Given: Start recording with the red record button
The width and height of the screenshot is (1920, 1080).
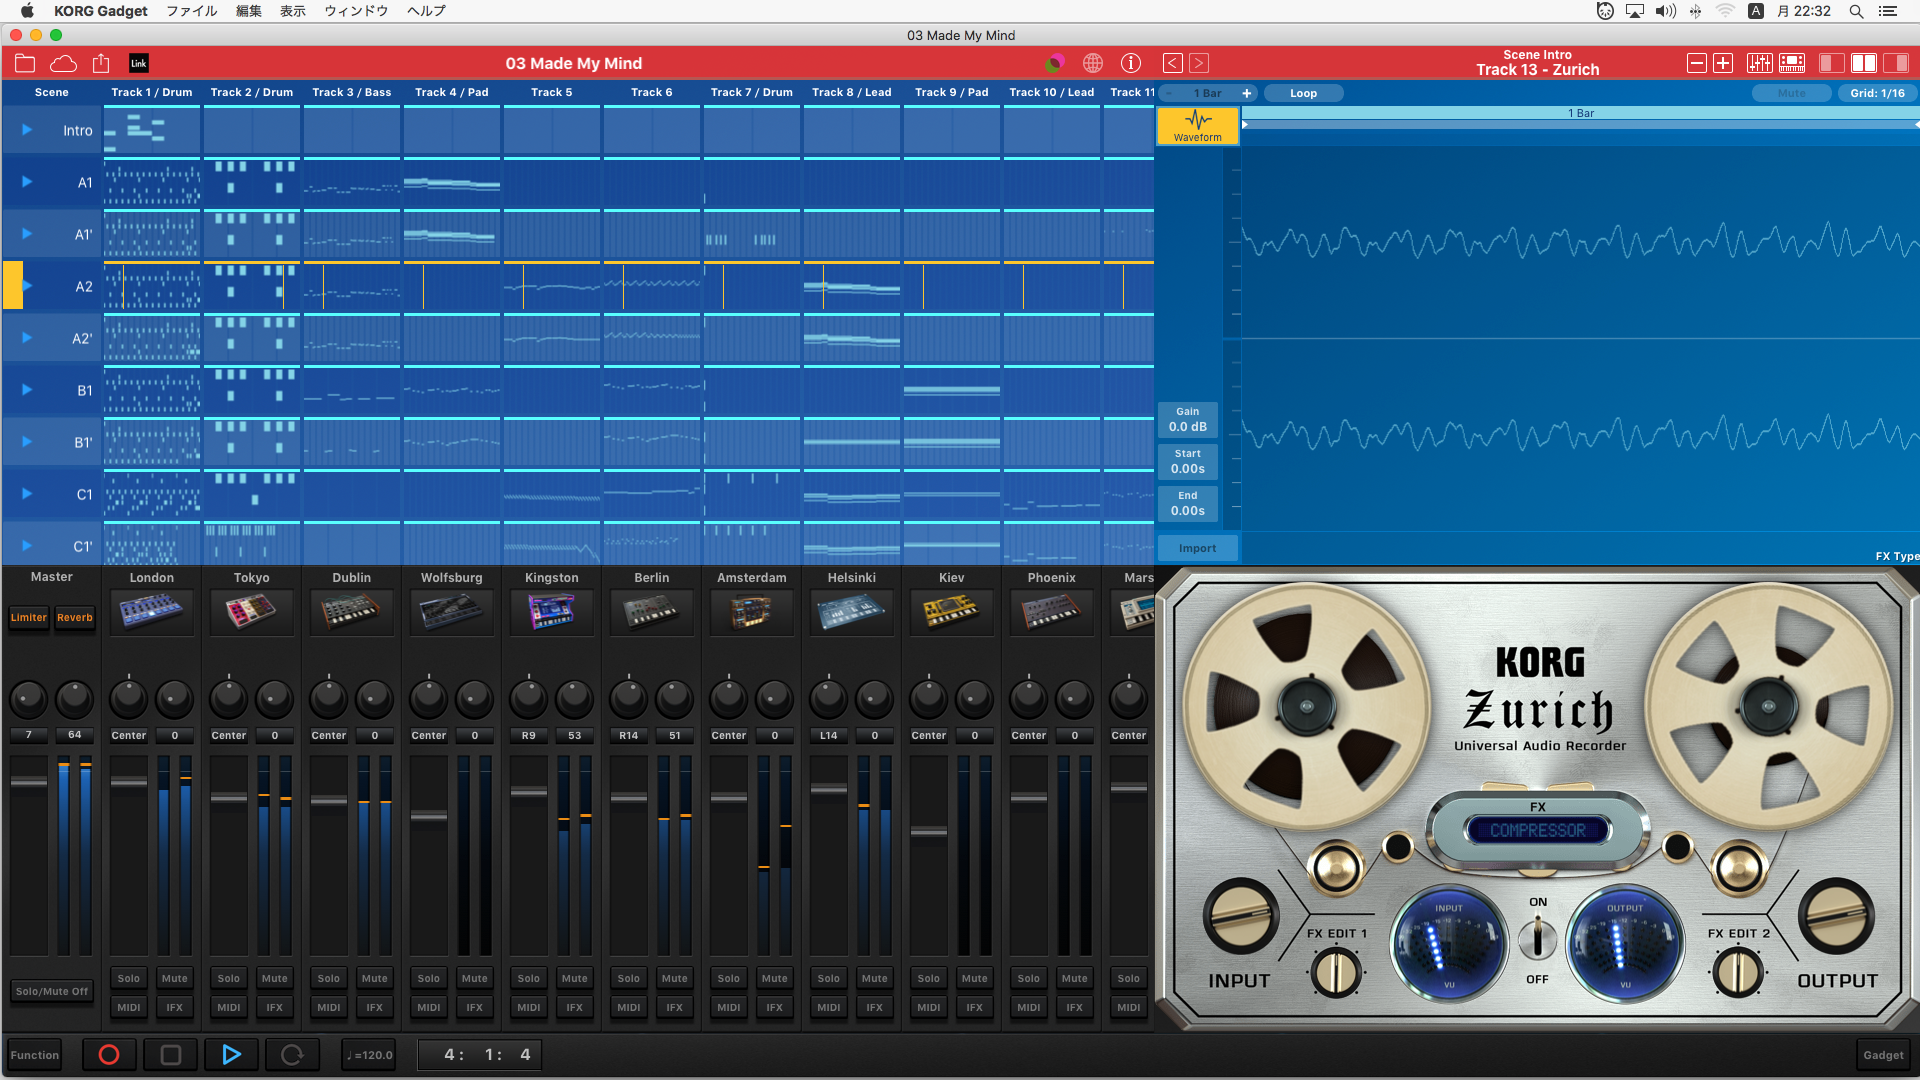Looking at the screenshot, I should coord(109,1055).
